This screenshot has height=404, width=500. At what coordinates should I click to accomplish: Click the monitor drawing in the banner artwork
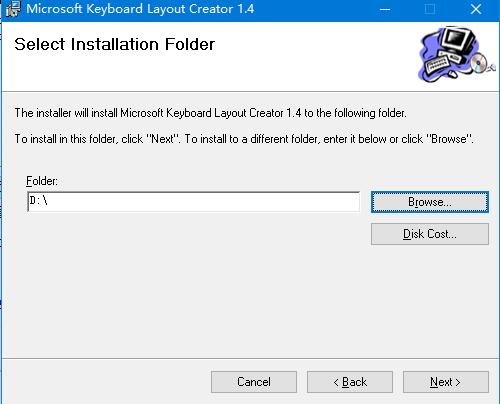pos(458,39)
